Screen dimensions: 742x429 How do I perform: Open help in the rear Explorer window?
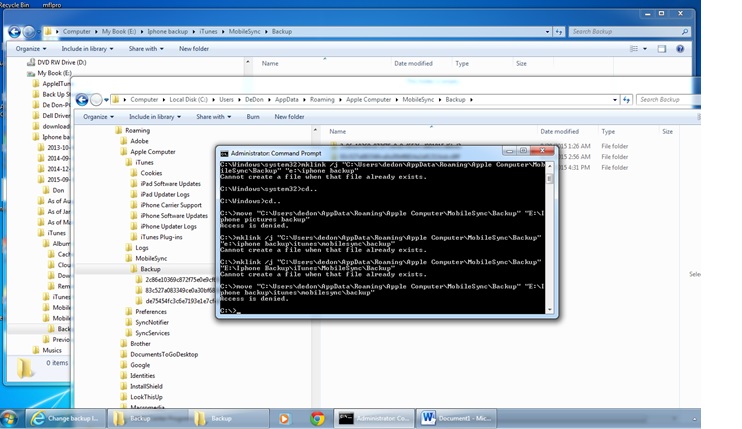tap(680, 49)
